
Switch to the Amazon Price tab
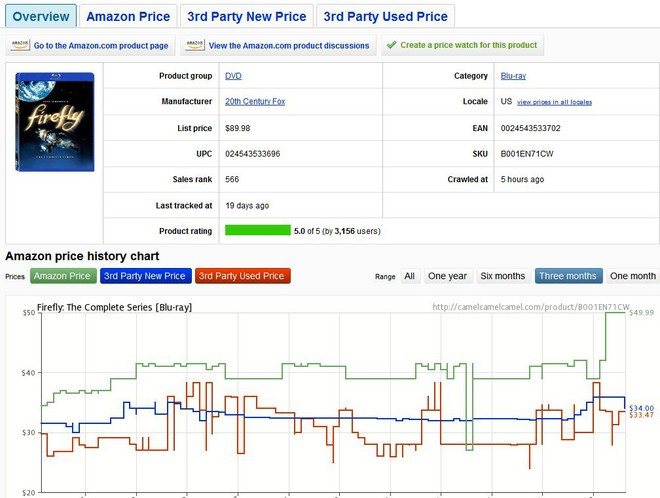click(129, 16)
